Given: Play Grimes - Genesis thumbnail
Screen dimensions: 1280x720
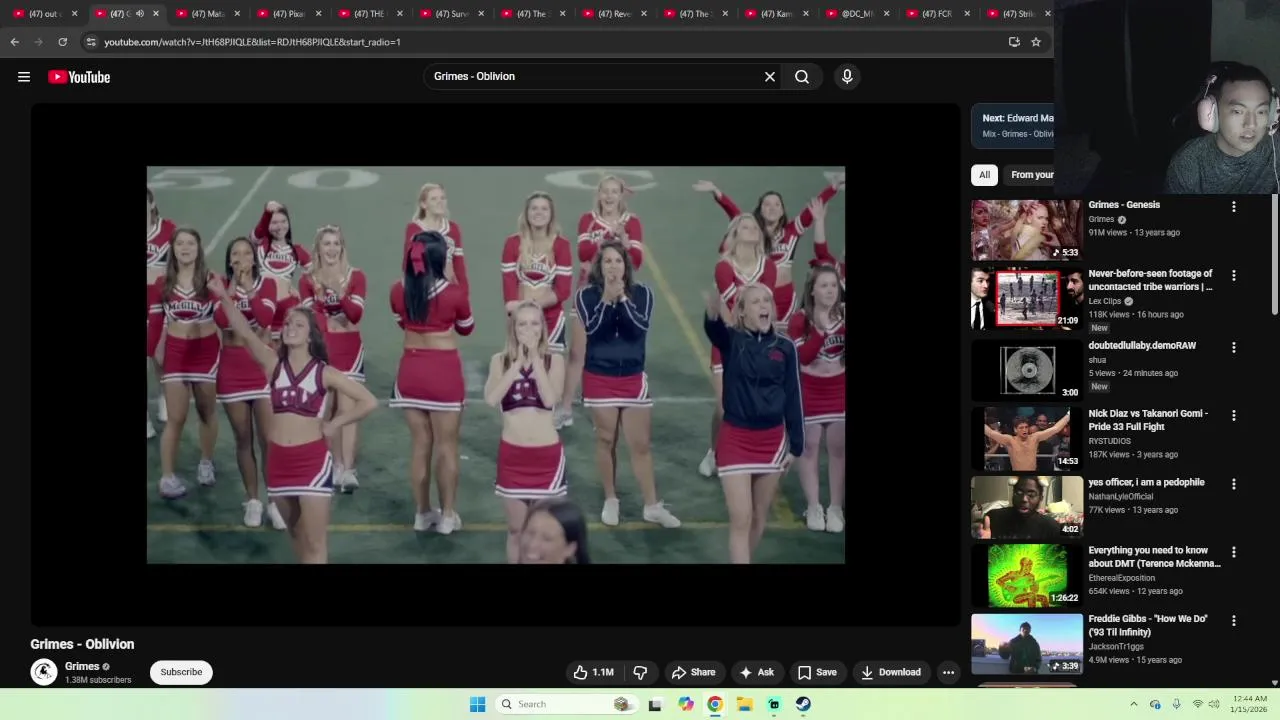Looking at the screenshot, I should tap(1027, 230).
